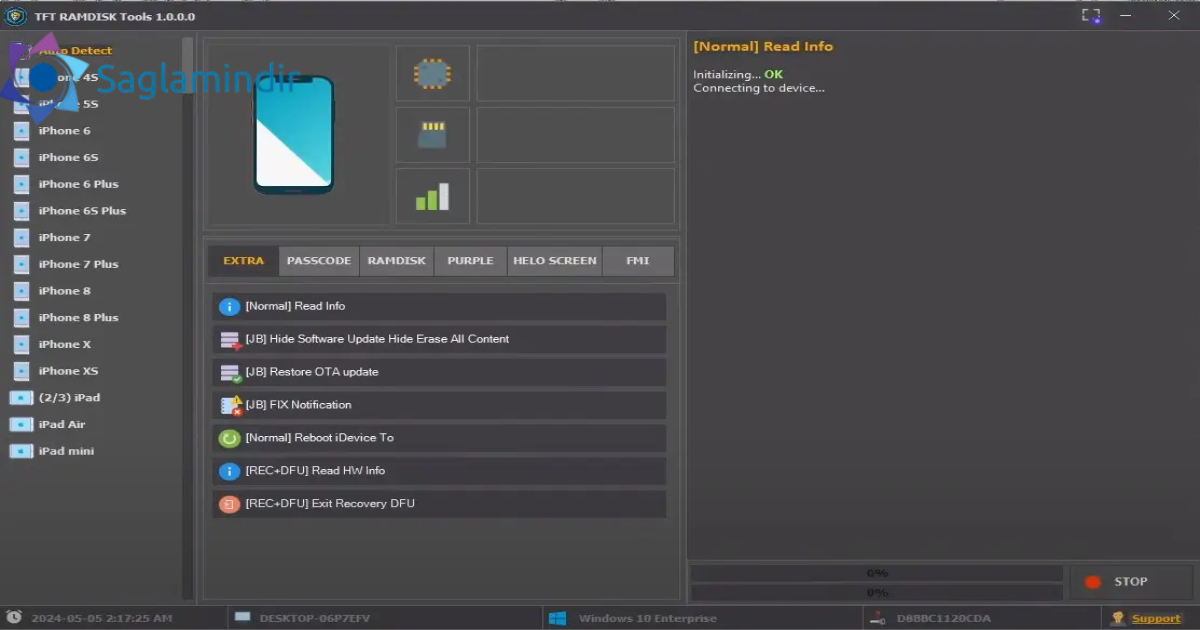Choose iPhone XS label in list

[68, 371]
